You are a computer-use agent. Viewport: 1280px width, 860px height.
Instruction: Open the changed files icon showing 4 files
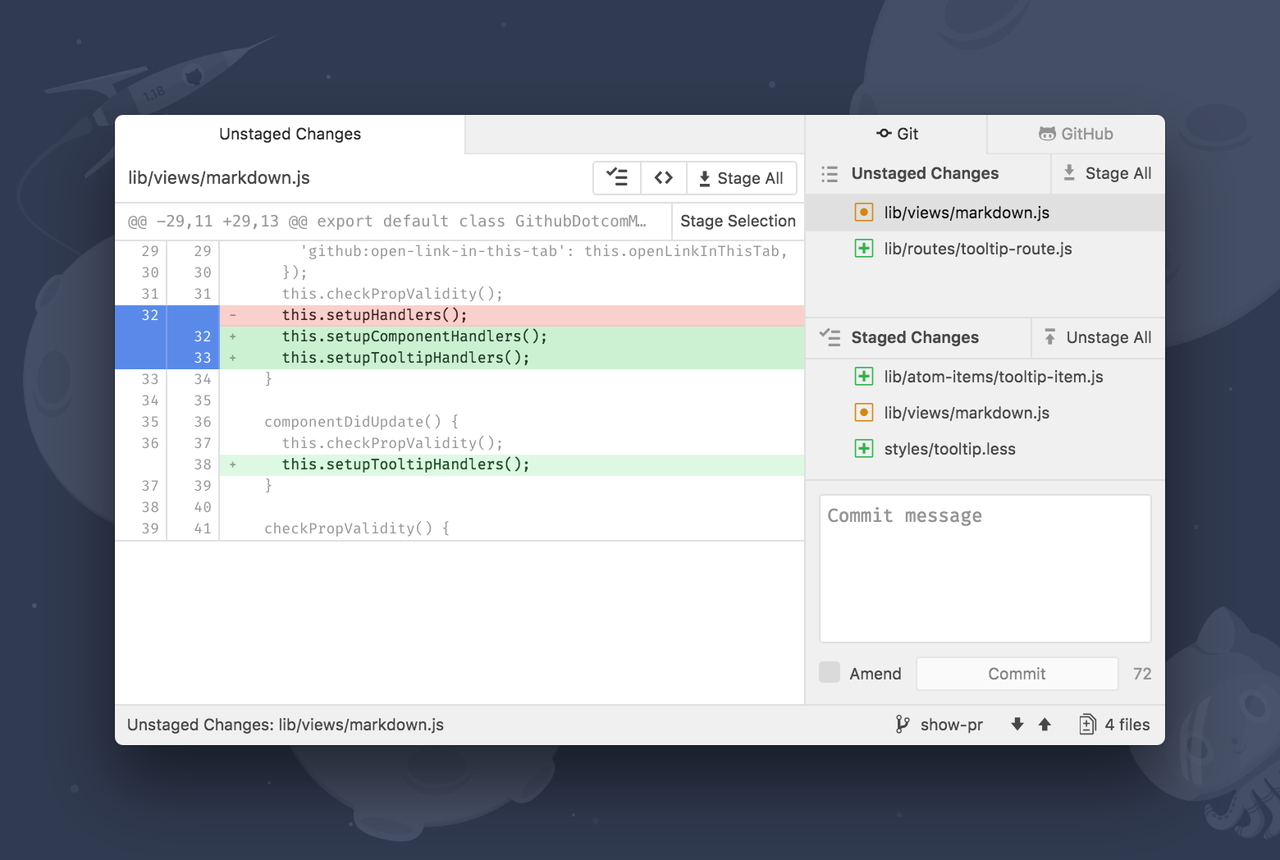(1086, 724)
